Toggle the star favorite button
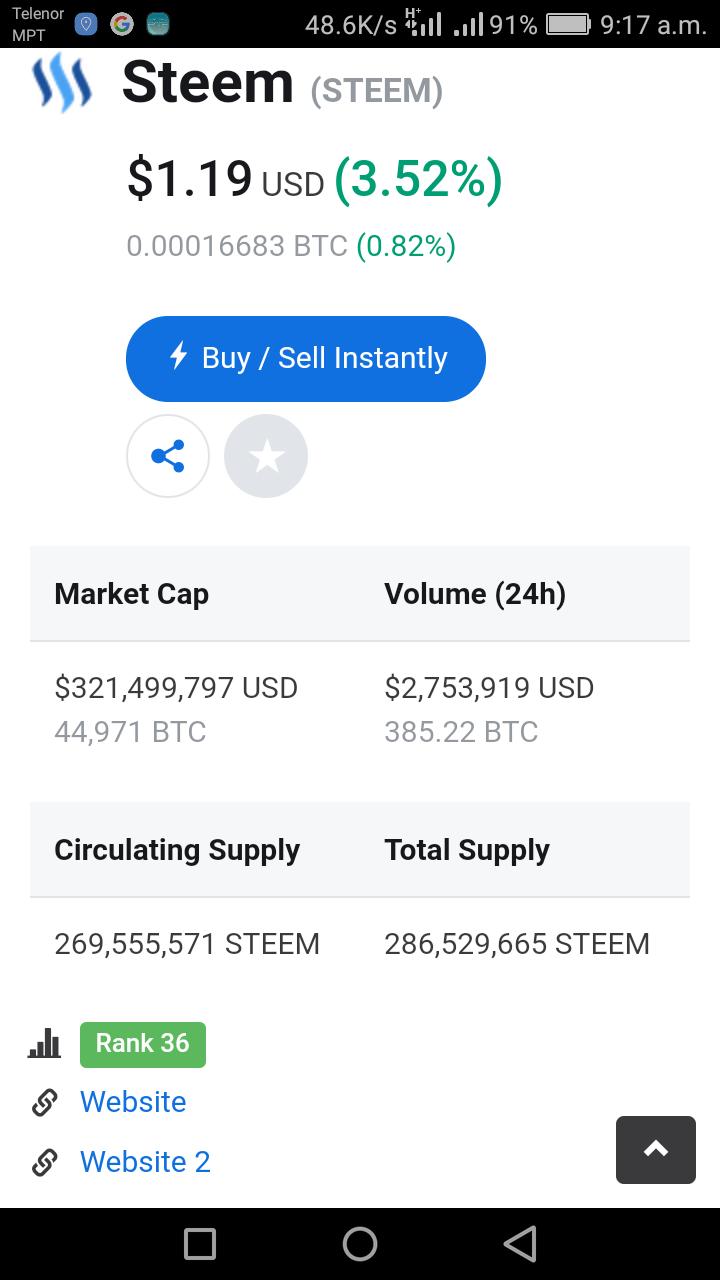The height and width of the screenshot is (1280, 720). click(x=266, y=457)
